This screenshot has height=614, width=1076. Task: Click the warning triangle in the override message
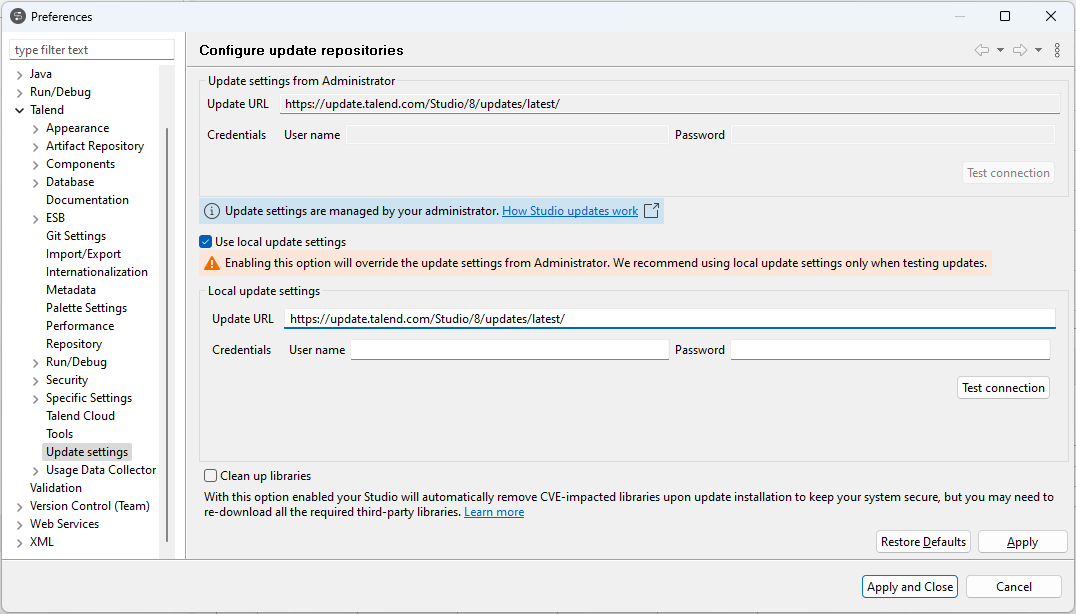212,261
